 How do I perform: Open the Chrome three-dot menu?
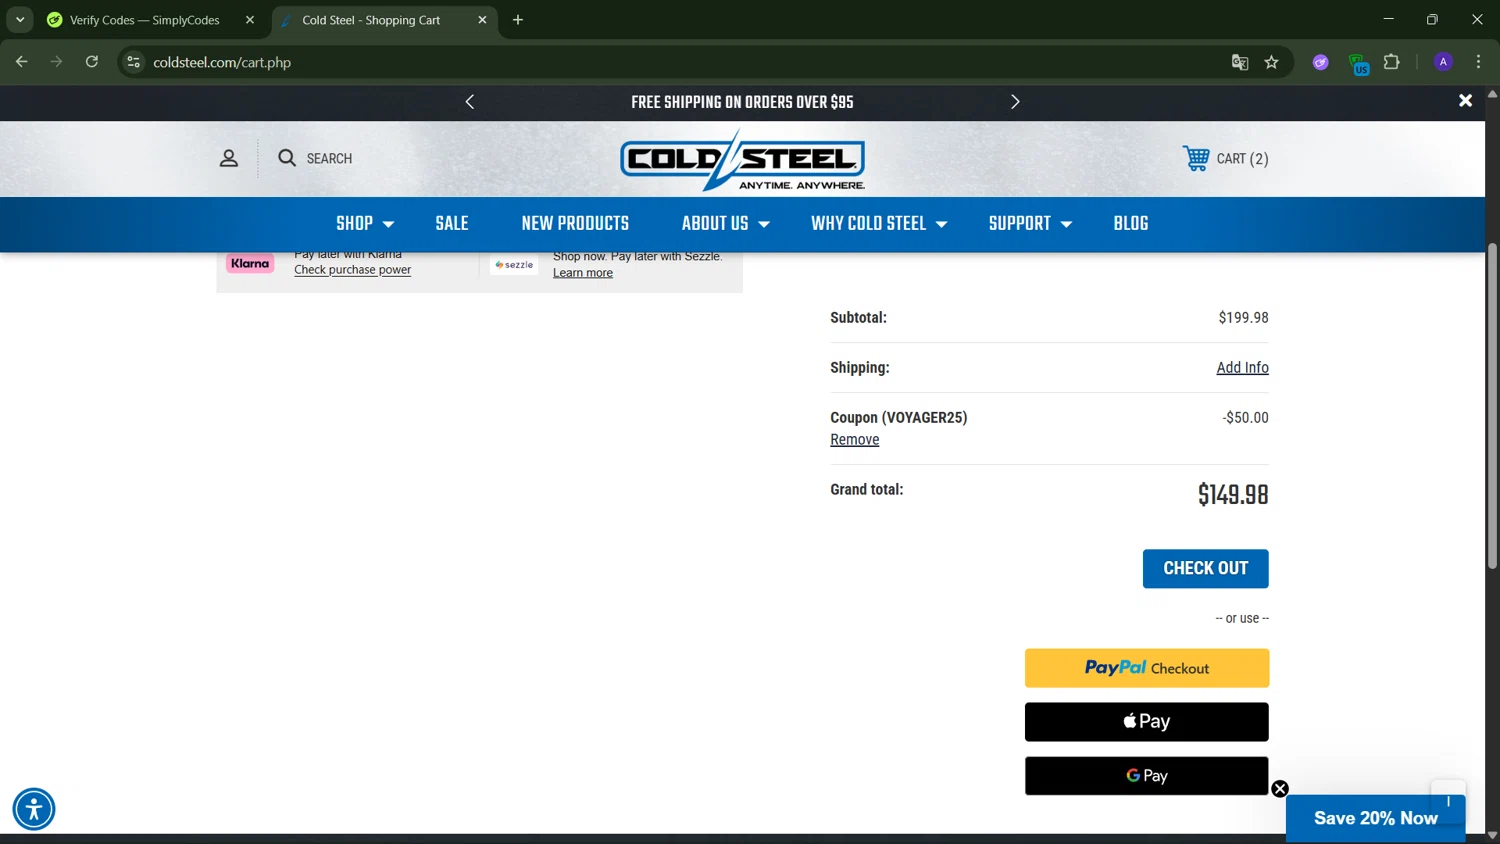pyautogui.click(x=1479, y=62)
